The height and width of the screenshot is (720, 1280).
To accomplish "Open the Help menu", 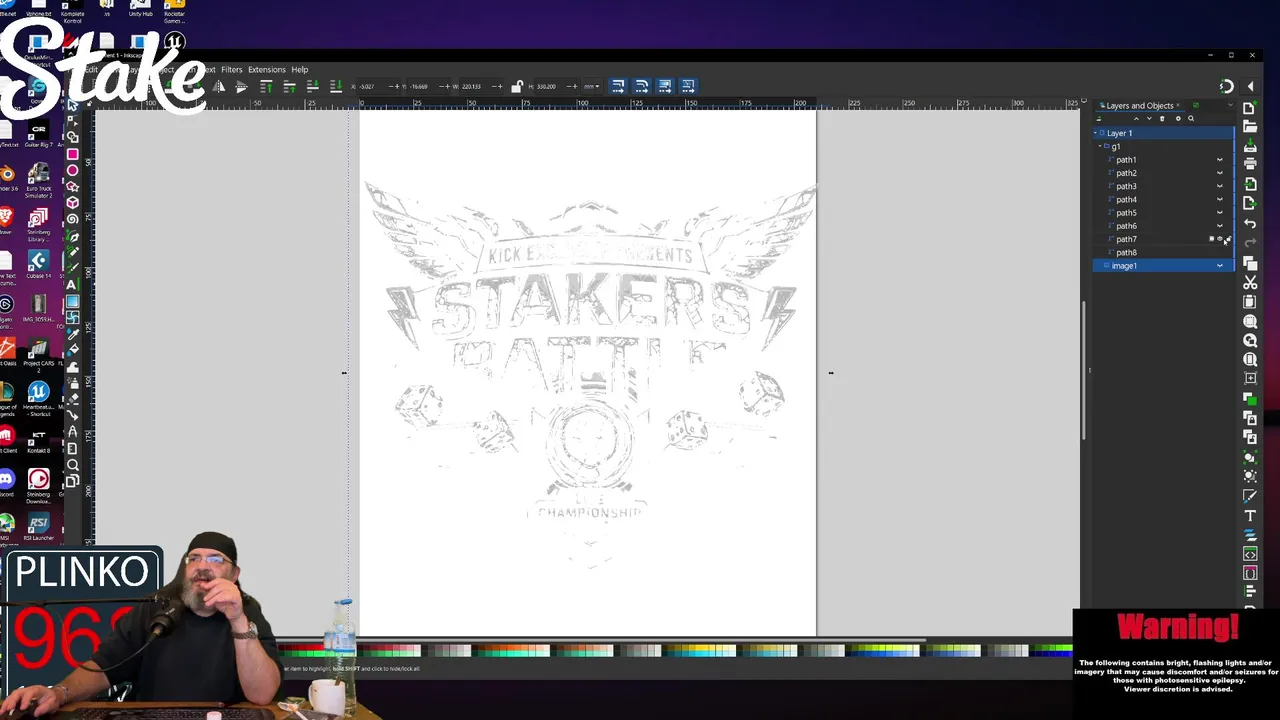I will [300, 70].
